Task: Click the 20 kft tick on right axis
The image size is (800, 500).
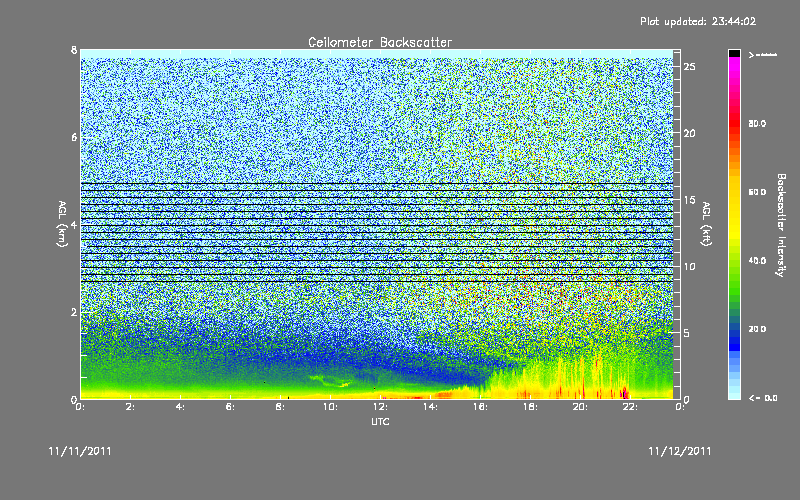Action: click(689, 133)
